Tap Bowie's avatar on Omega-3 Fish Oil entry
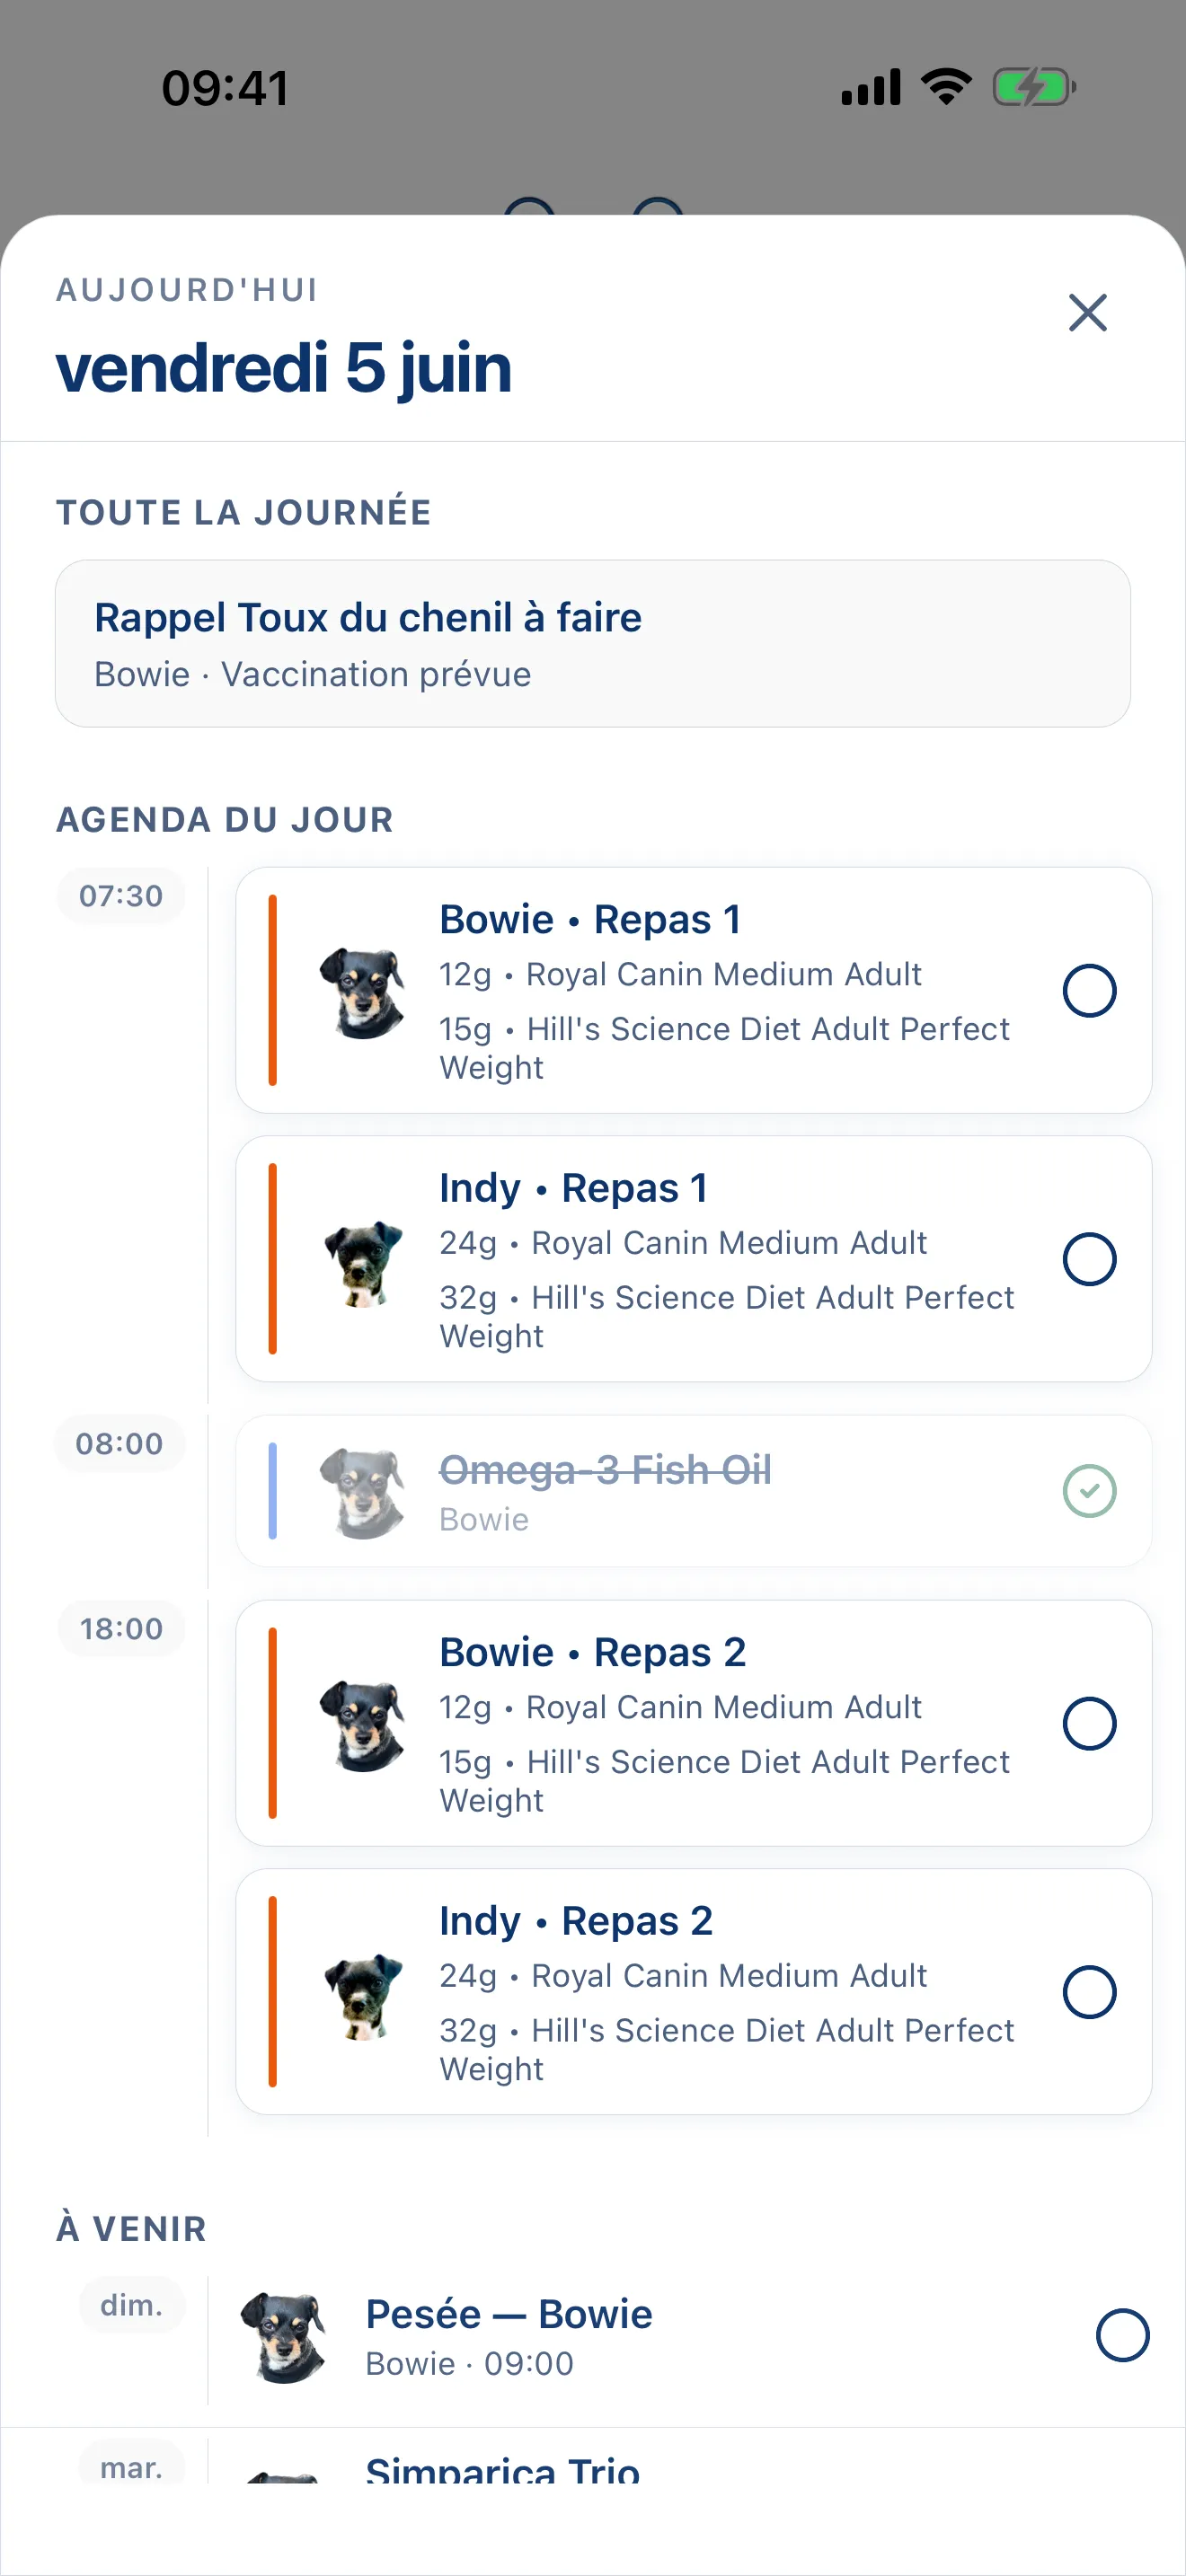This screenshot has width=1186, height=2576. 362,1492
